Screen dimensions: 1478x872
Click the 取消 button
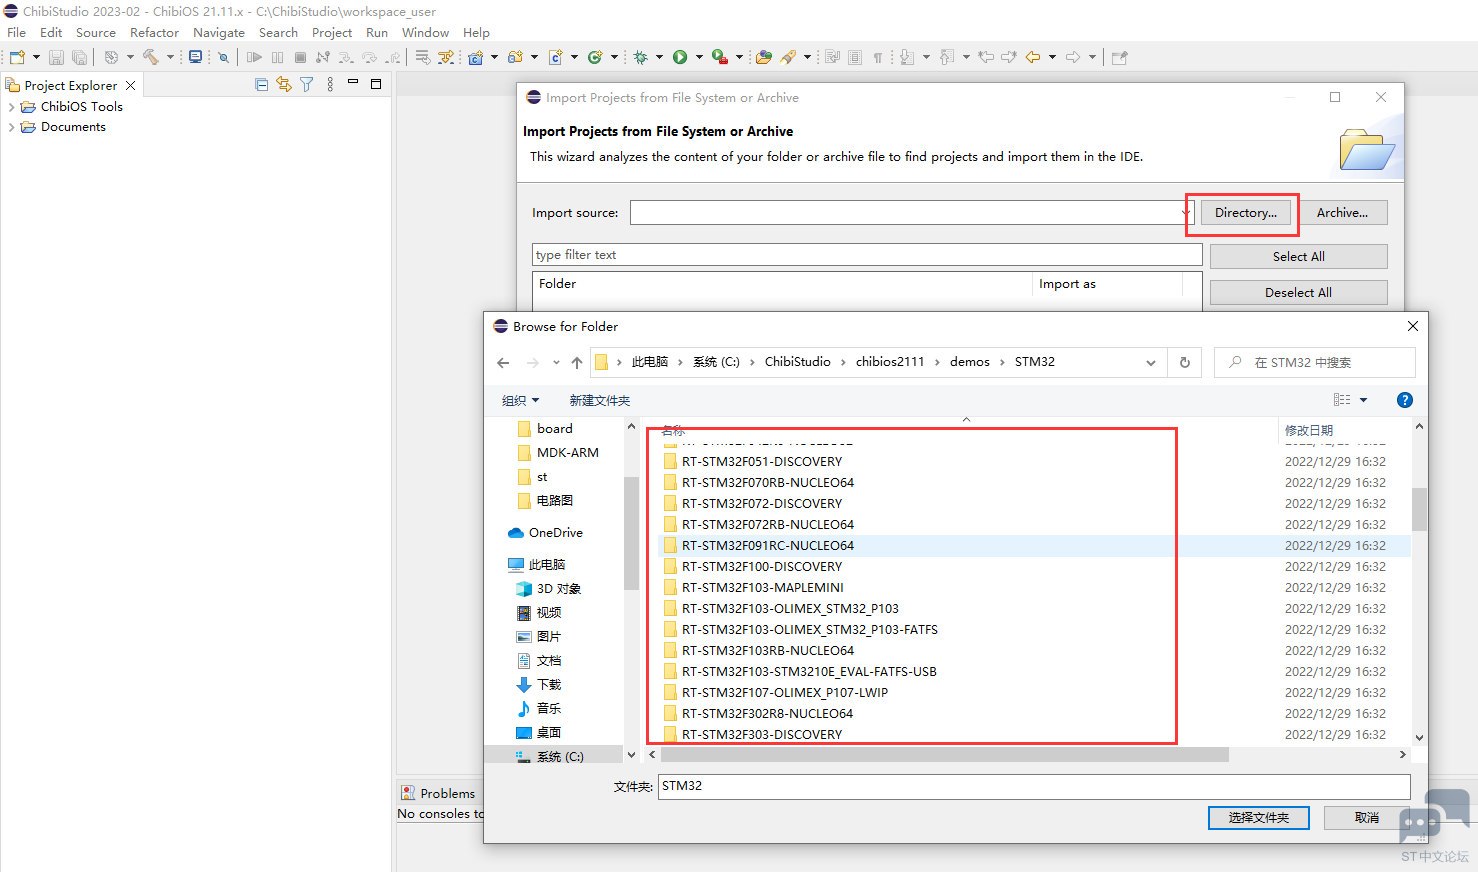pyautogui.click(x=1367, y=818)
